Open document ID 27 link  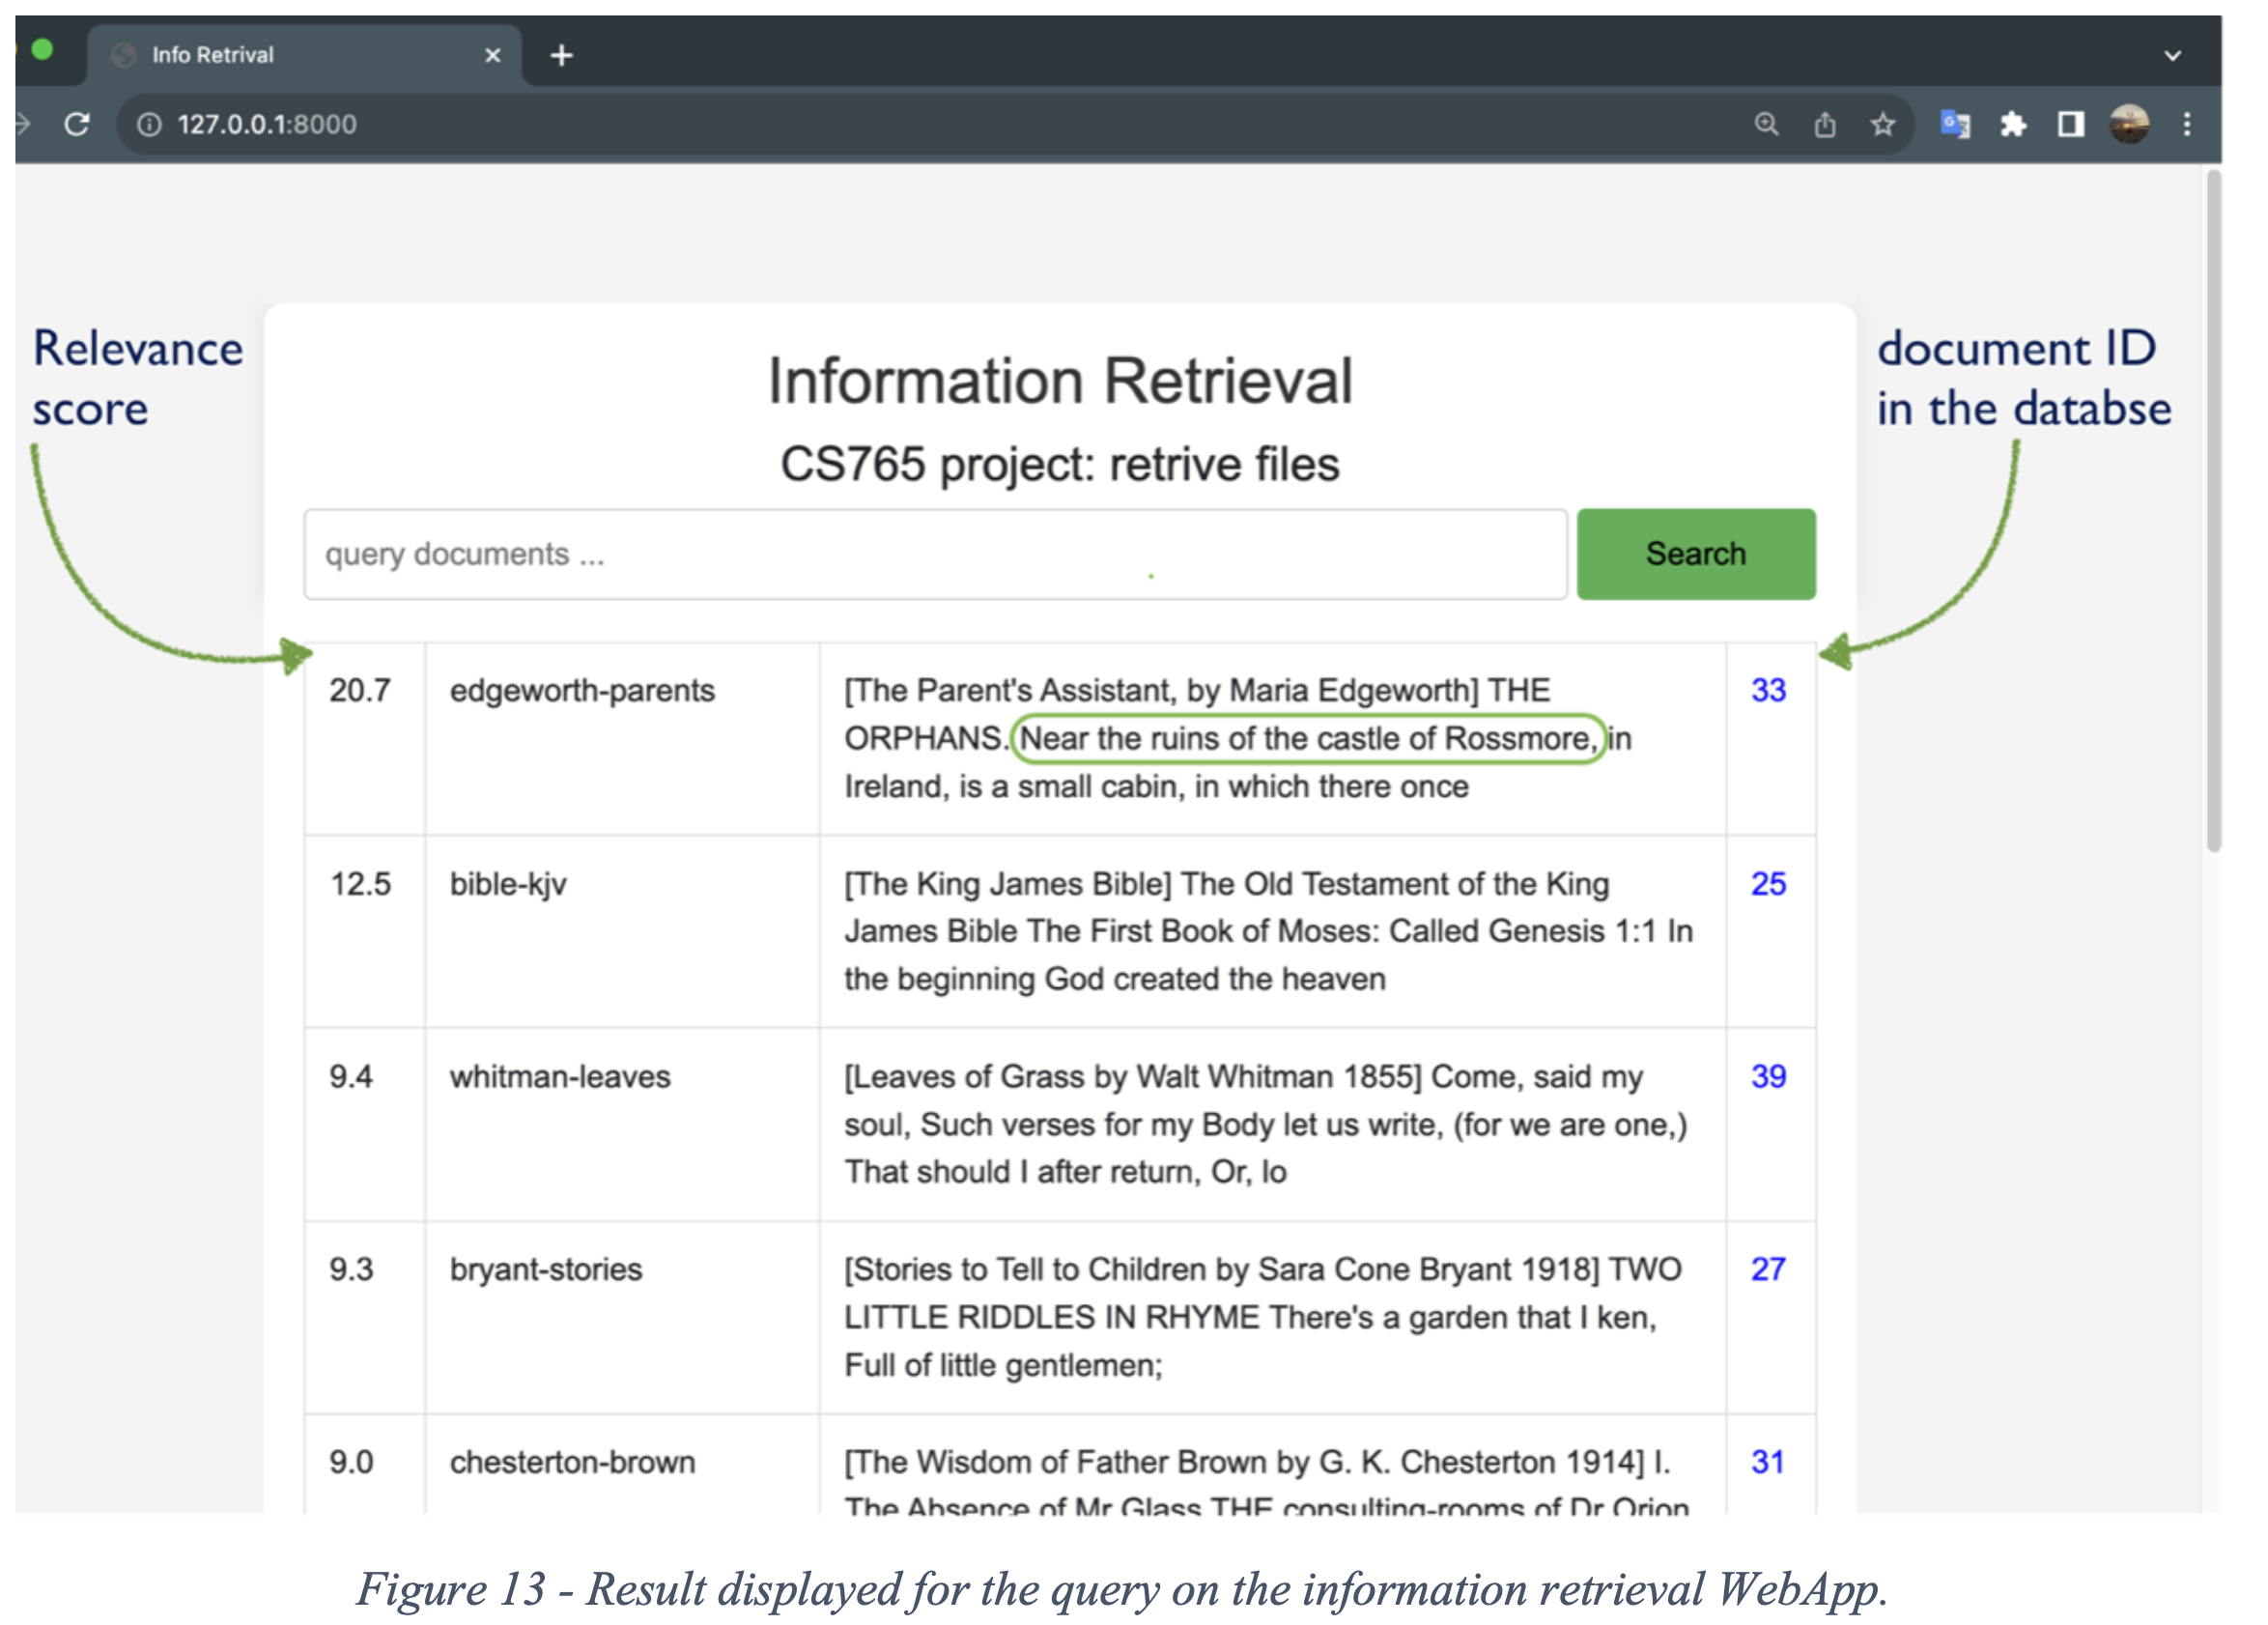pos(1768,1269)
